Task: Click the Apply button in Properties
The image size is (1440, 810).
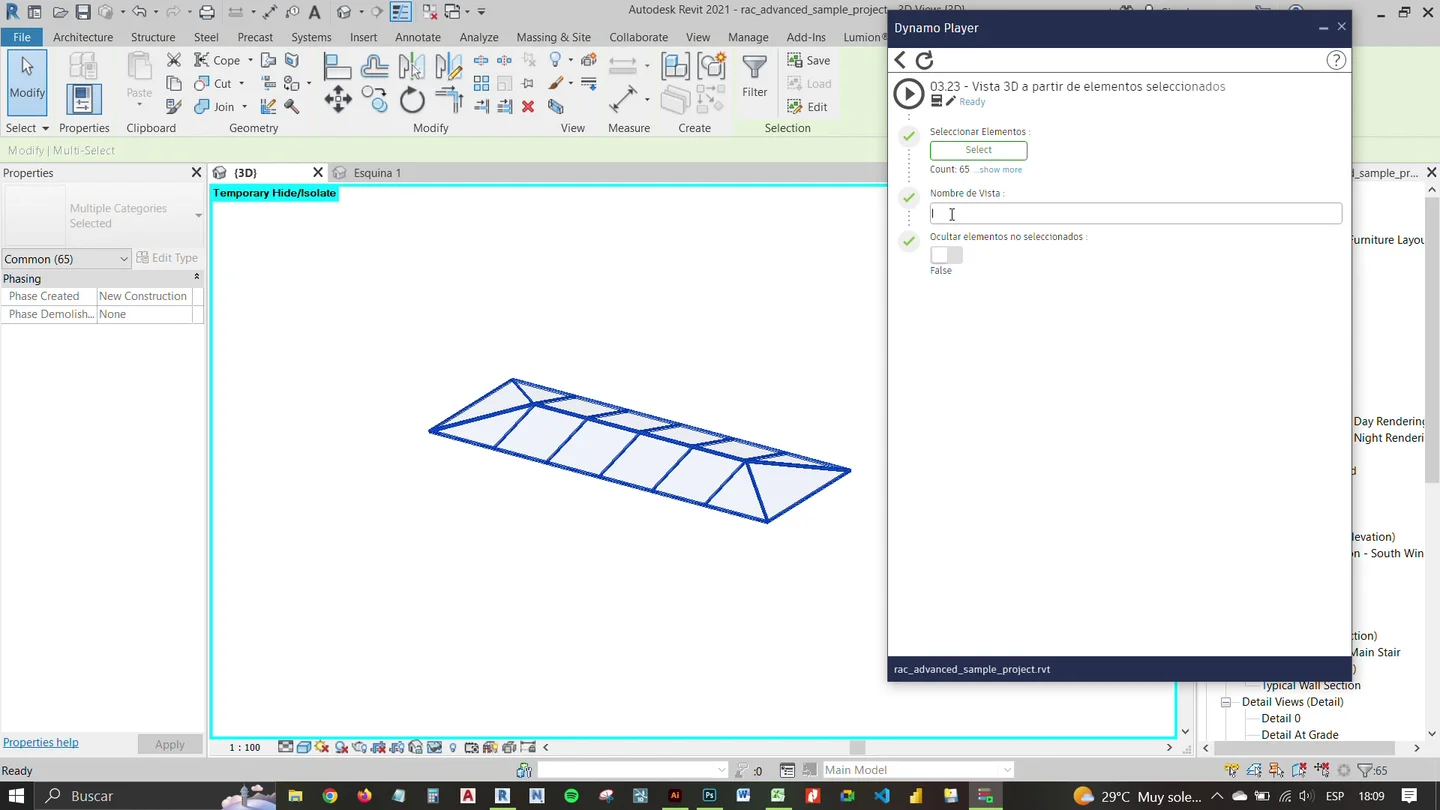Action: coord(169,744)
